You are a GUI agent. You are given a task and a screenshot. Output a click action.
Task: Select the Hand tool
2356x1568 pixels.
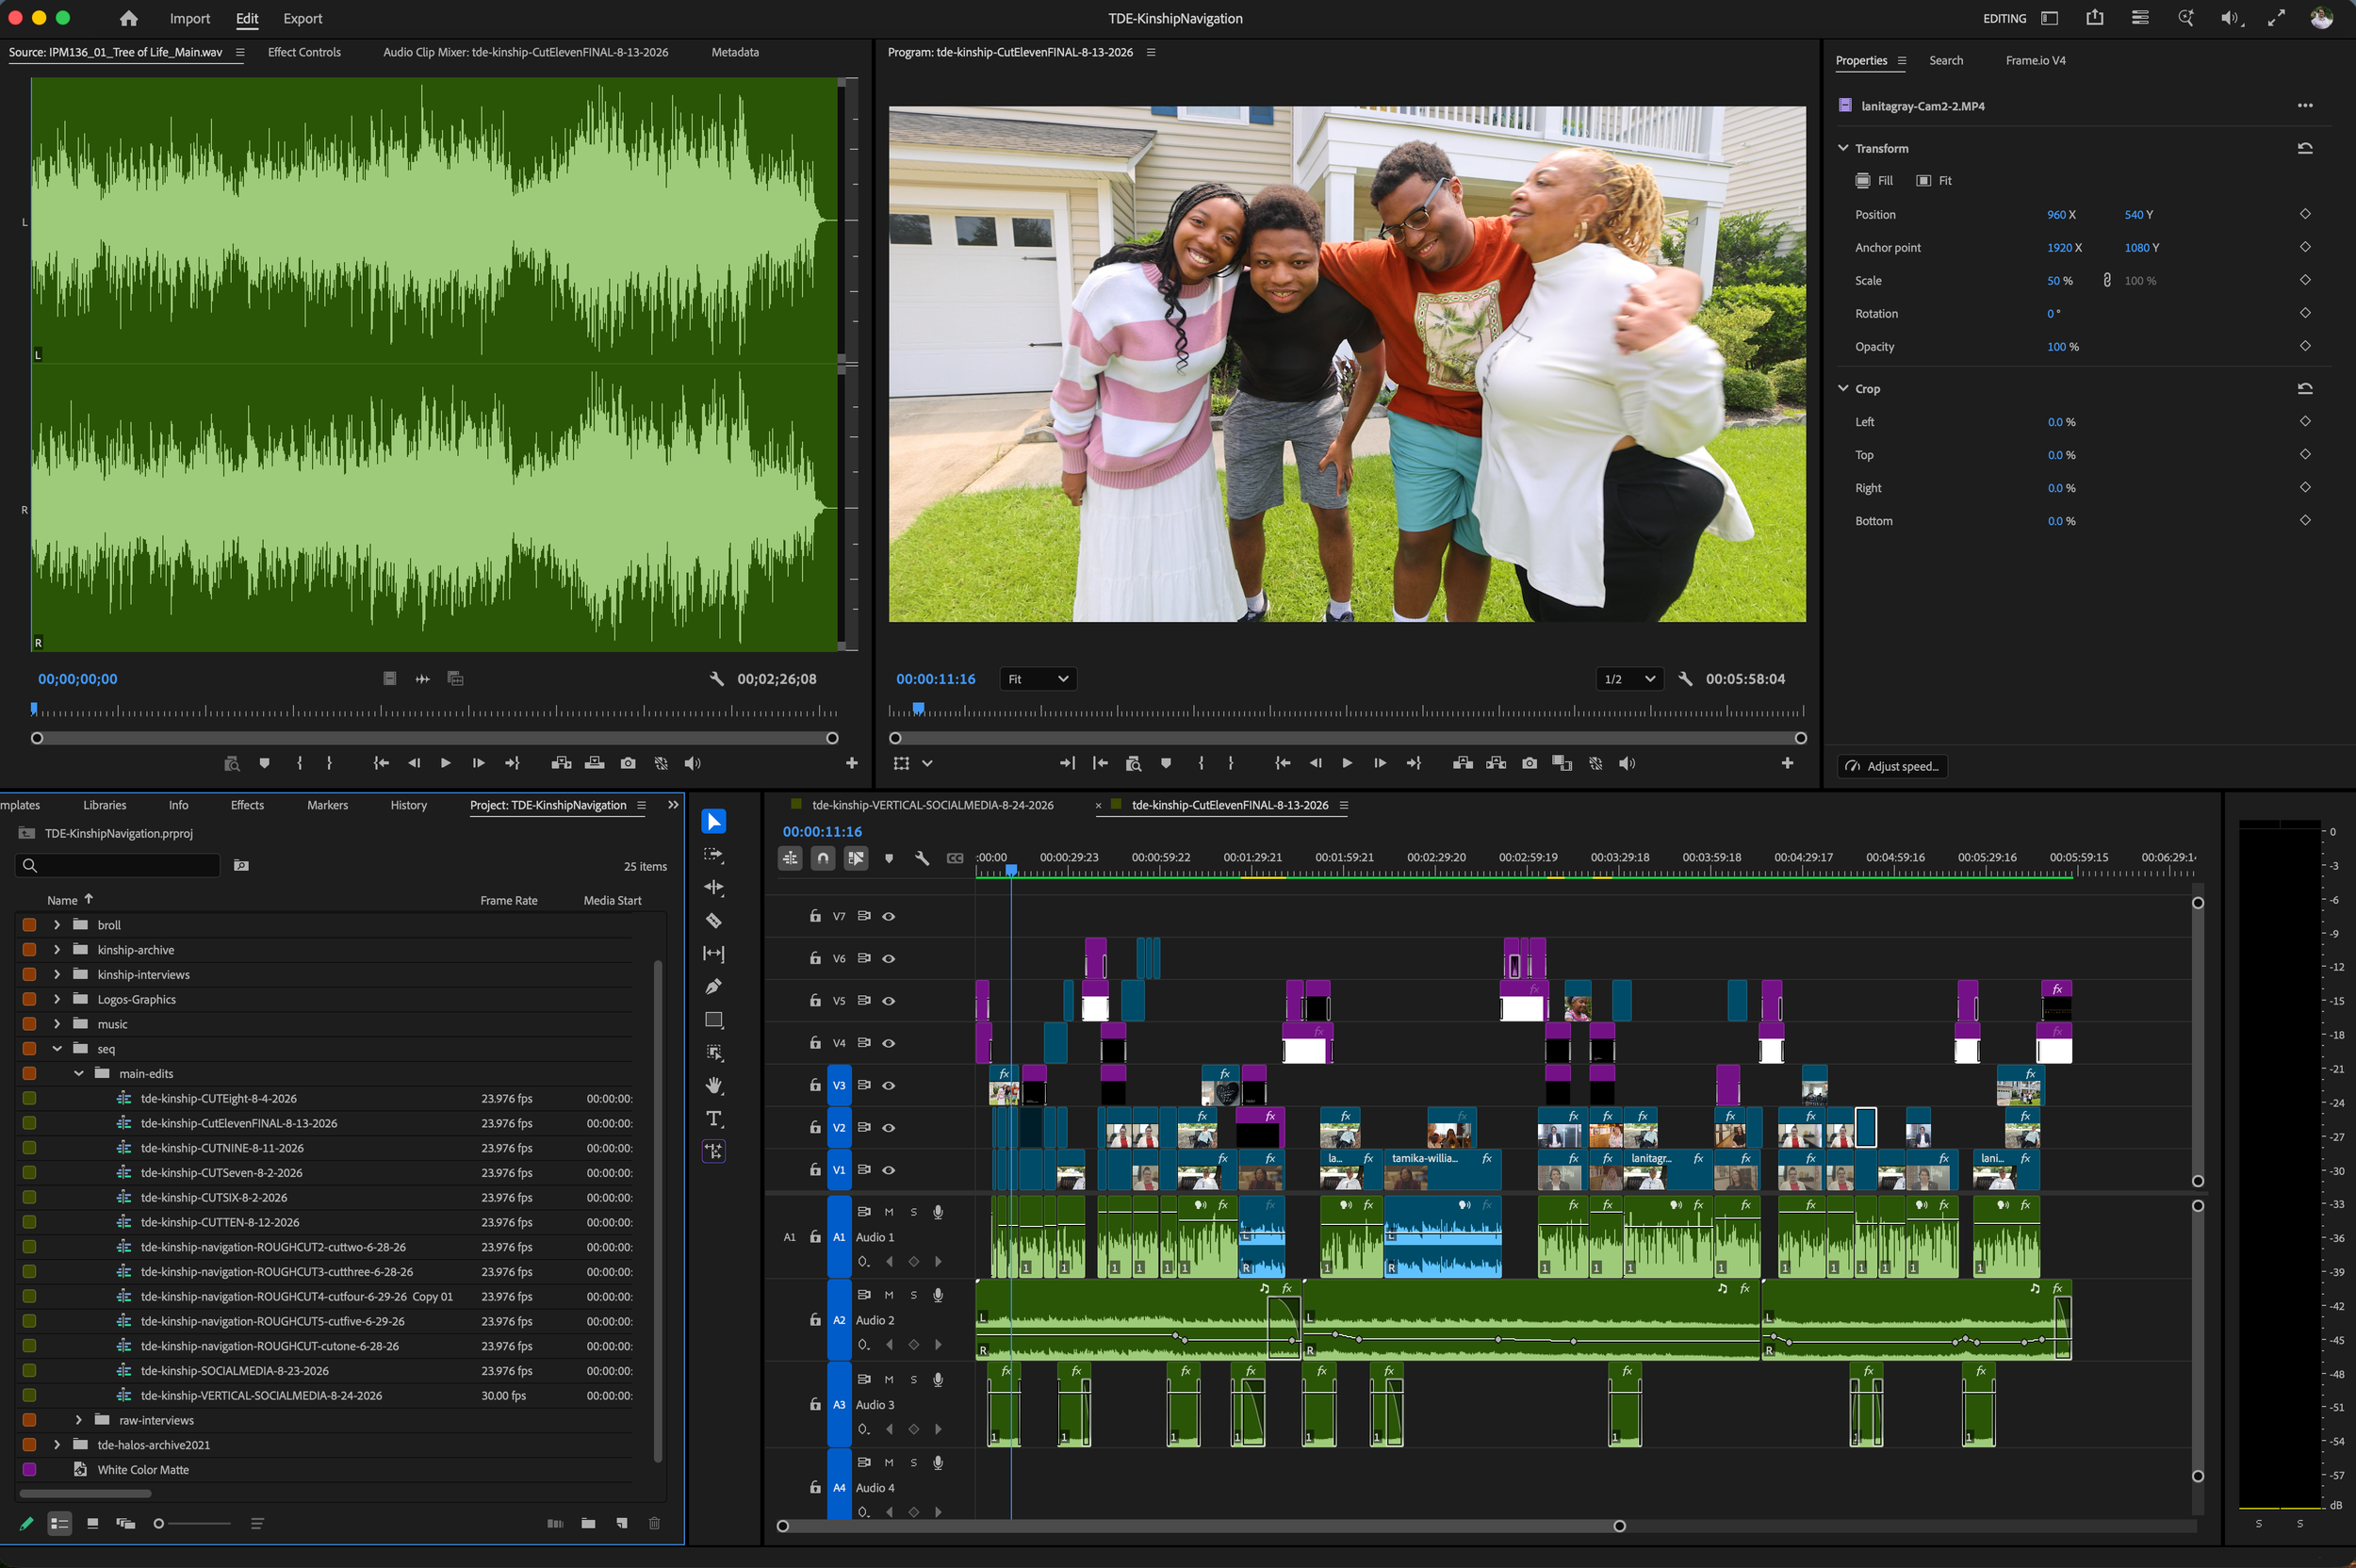(713, 1086)
